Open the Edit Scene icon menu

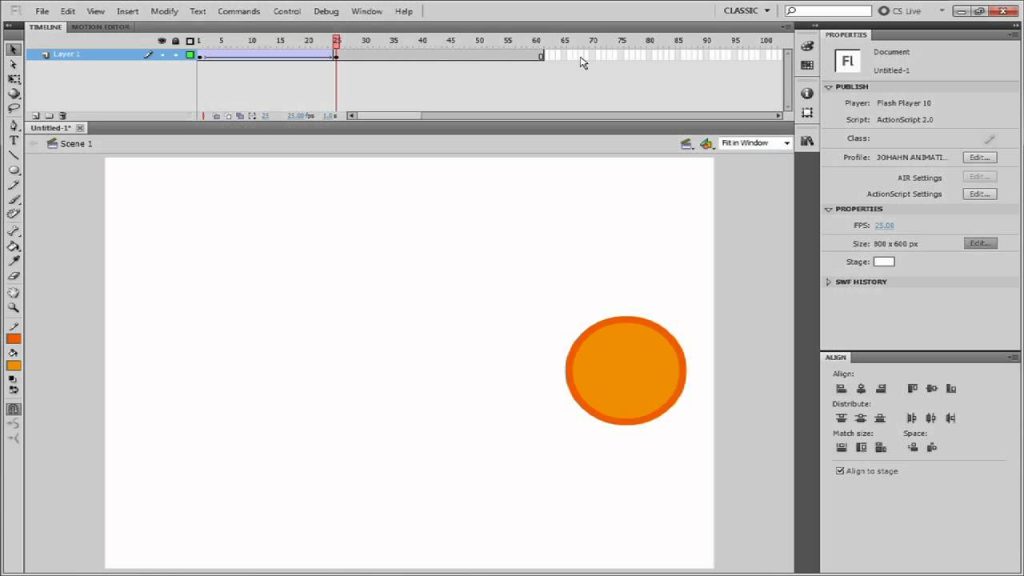(686, 144)
